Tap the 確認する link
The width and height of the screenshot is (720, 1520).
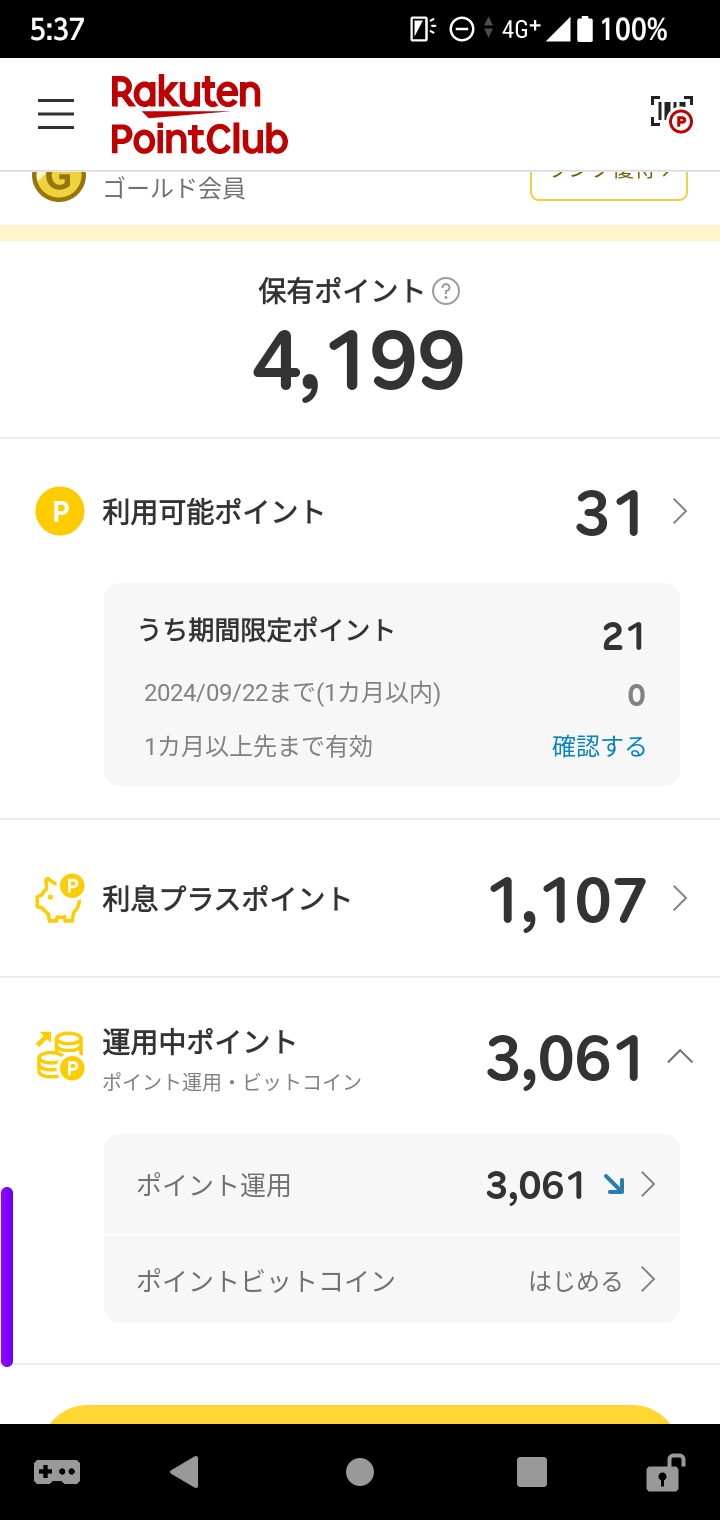tap(599, 747)
